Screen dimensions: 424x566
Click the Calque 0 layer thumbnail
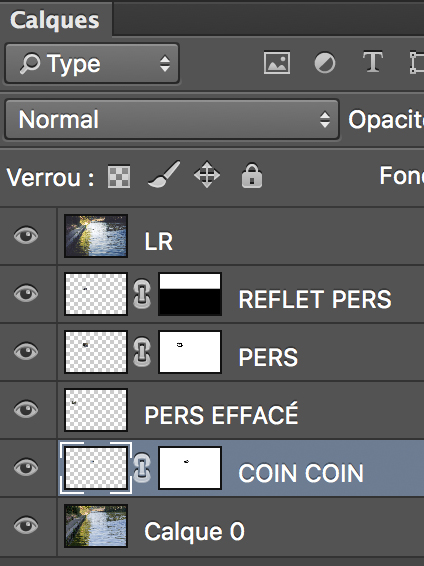point(96,526)
